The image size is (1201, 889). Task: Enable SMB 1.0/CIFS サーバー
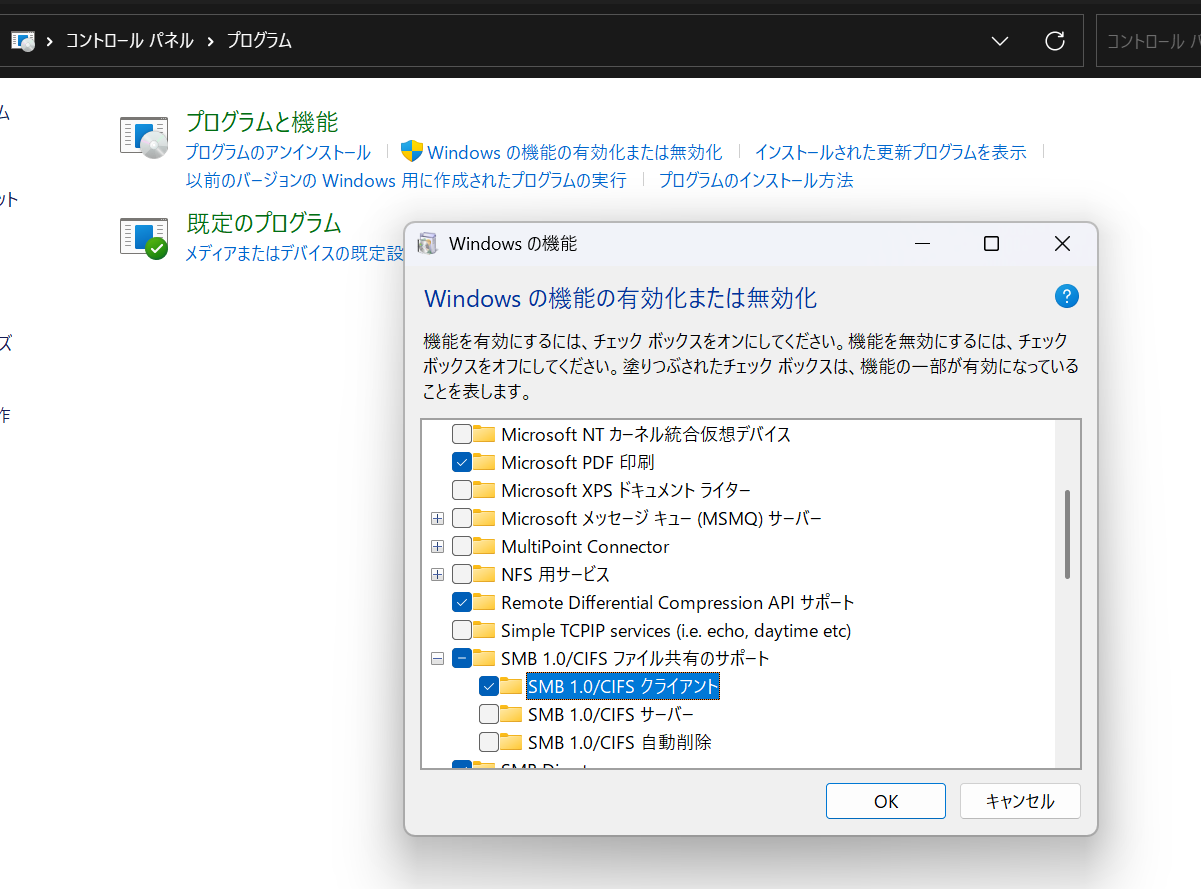coord(489,714)
